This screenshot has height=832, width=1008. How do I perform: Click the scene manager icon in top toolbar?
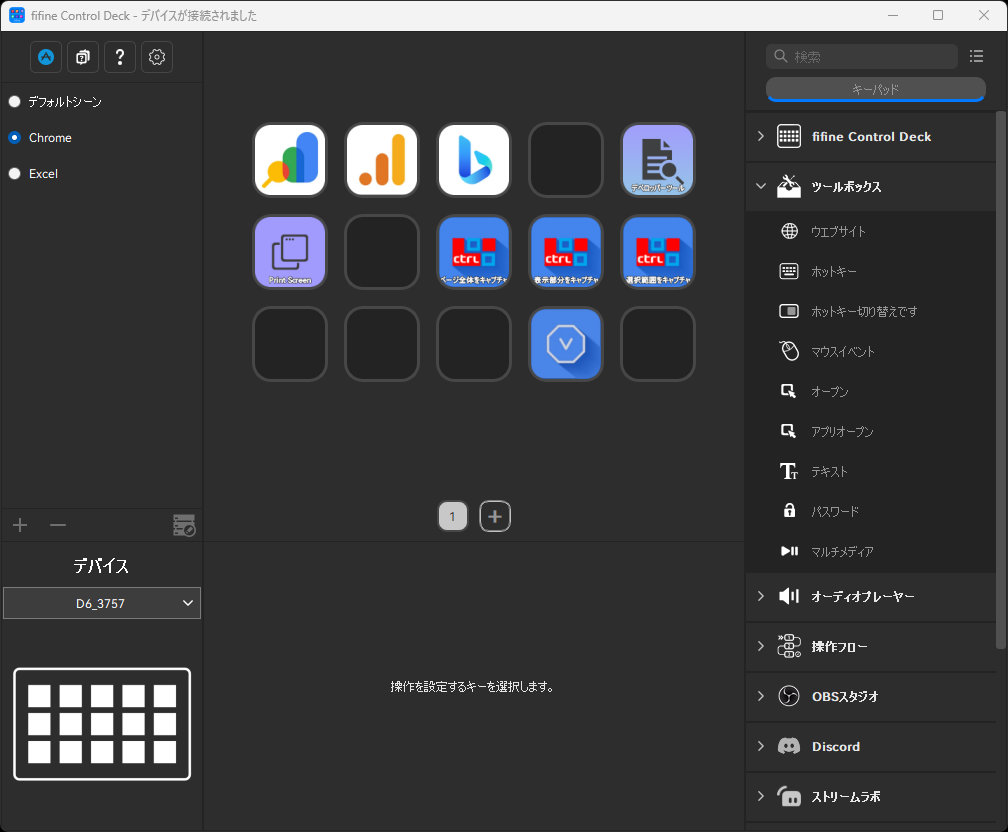coord(82,57)
